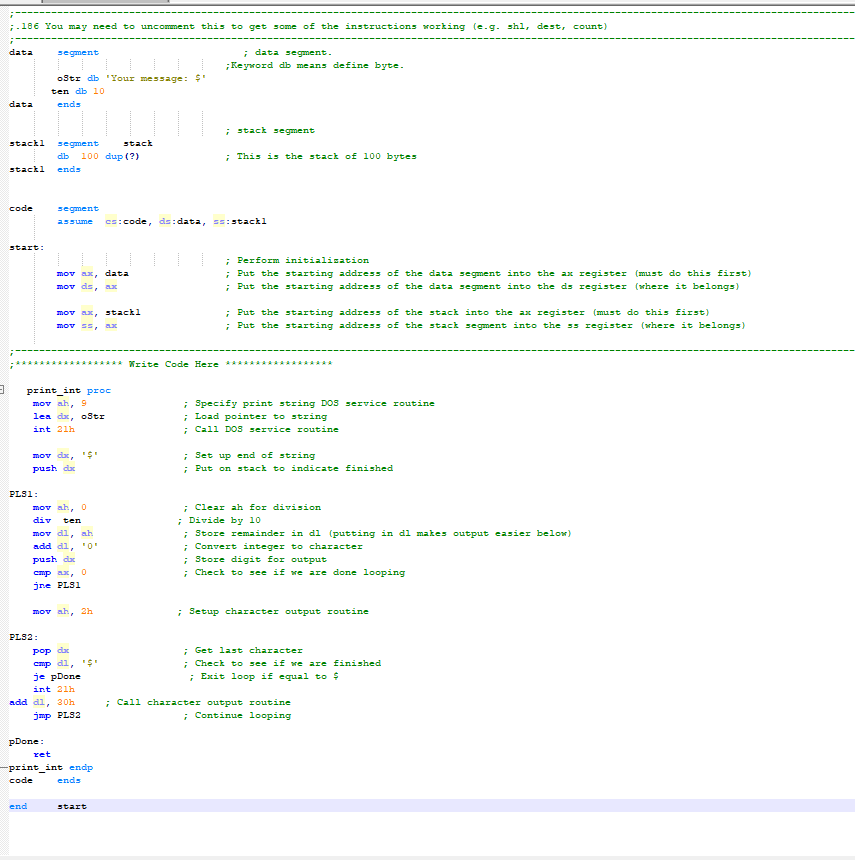This screenshot has height=860, width=855.
Task: Click the 'mov ah, 2h' instruction
Action: (x=63, y=612)
